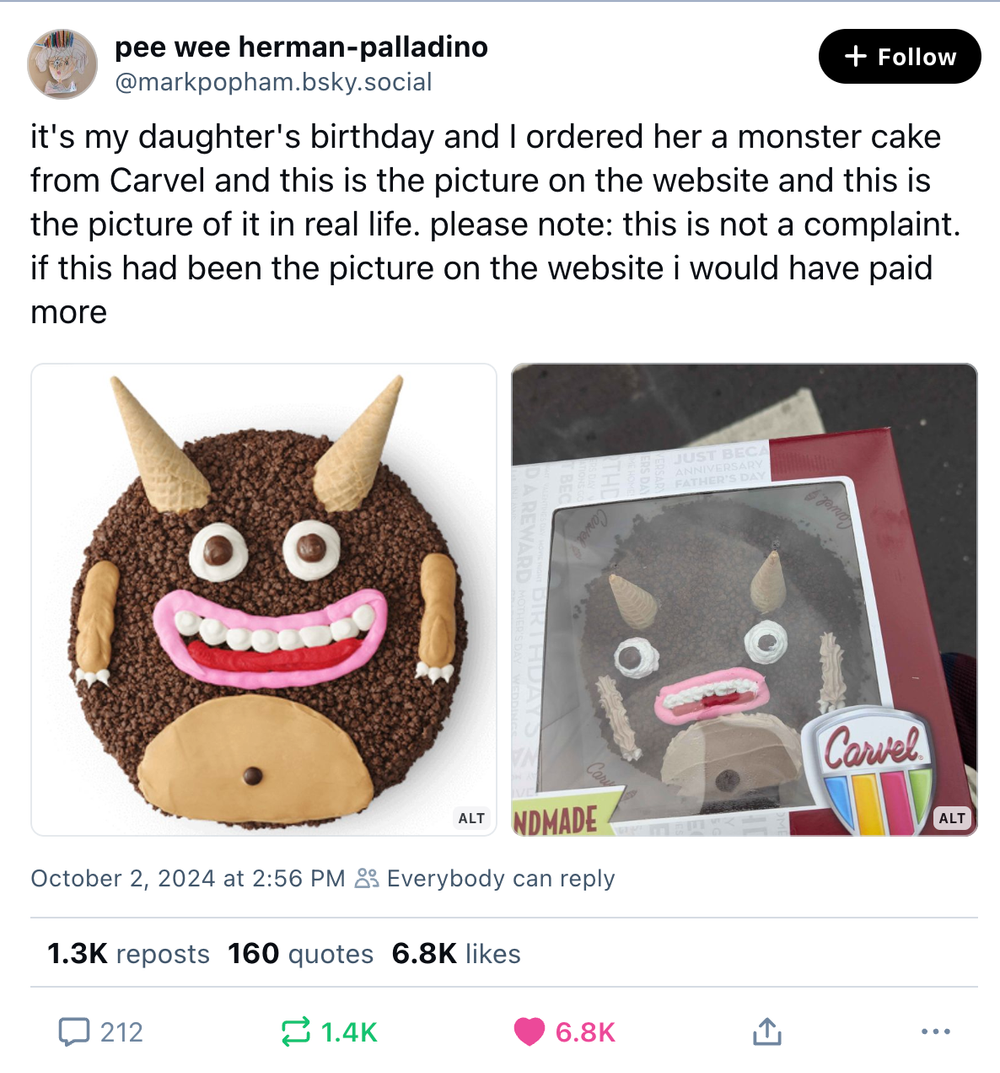The height and width of the screenshot is (1073, 1000).
Task: Click the repost arrows icon
Action: point(295,1031)
